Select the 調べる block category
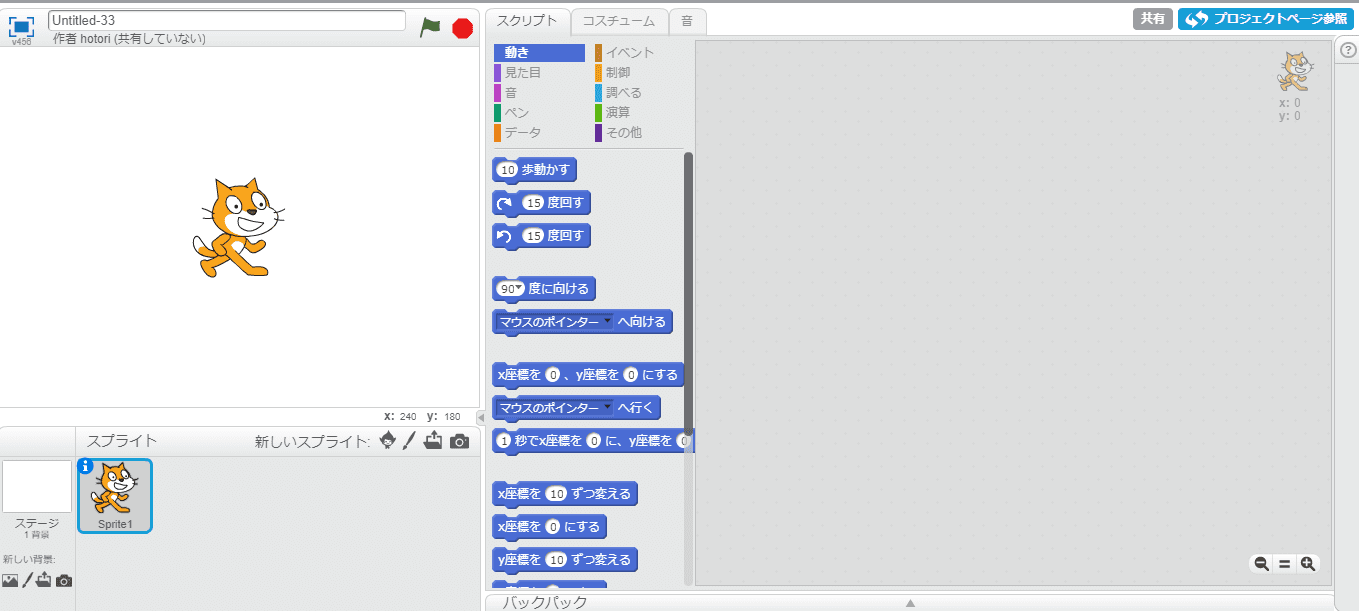 [638, 92]
